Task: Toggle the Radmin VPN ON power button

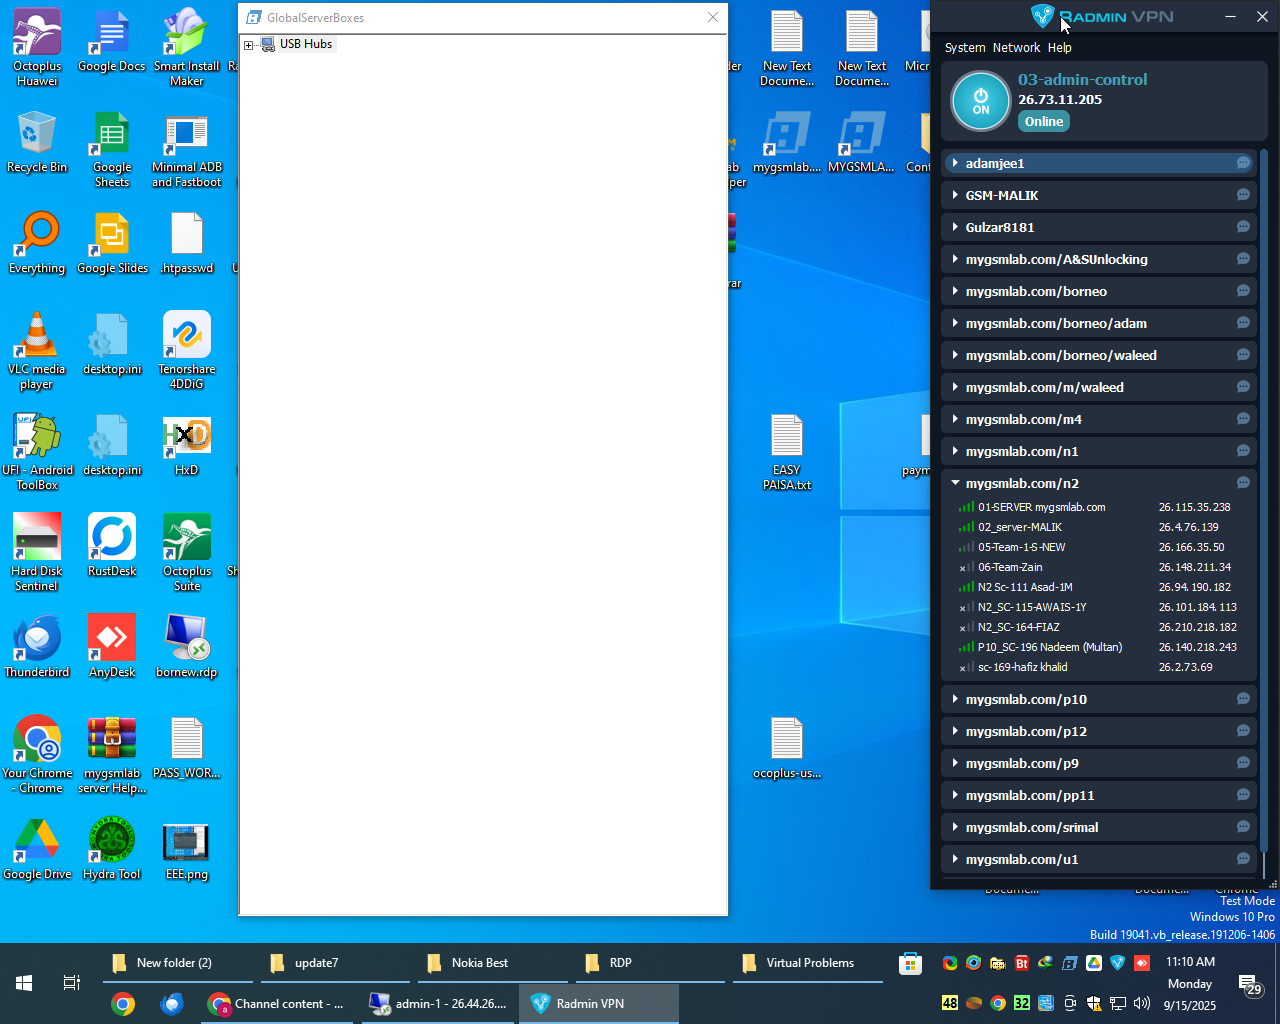Action: pos(981,102)
